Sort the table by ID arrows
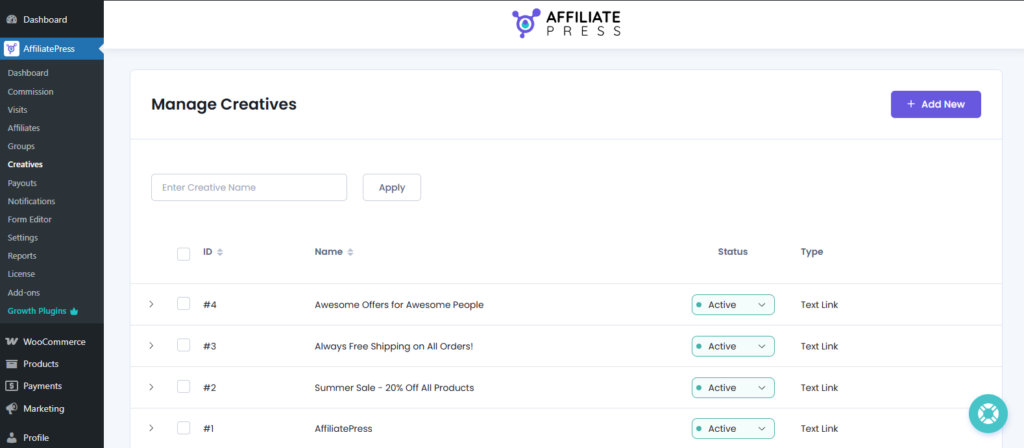The height and width of the screenshot is (448, 1024). coord(220,252)
